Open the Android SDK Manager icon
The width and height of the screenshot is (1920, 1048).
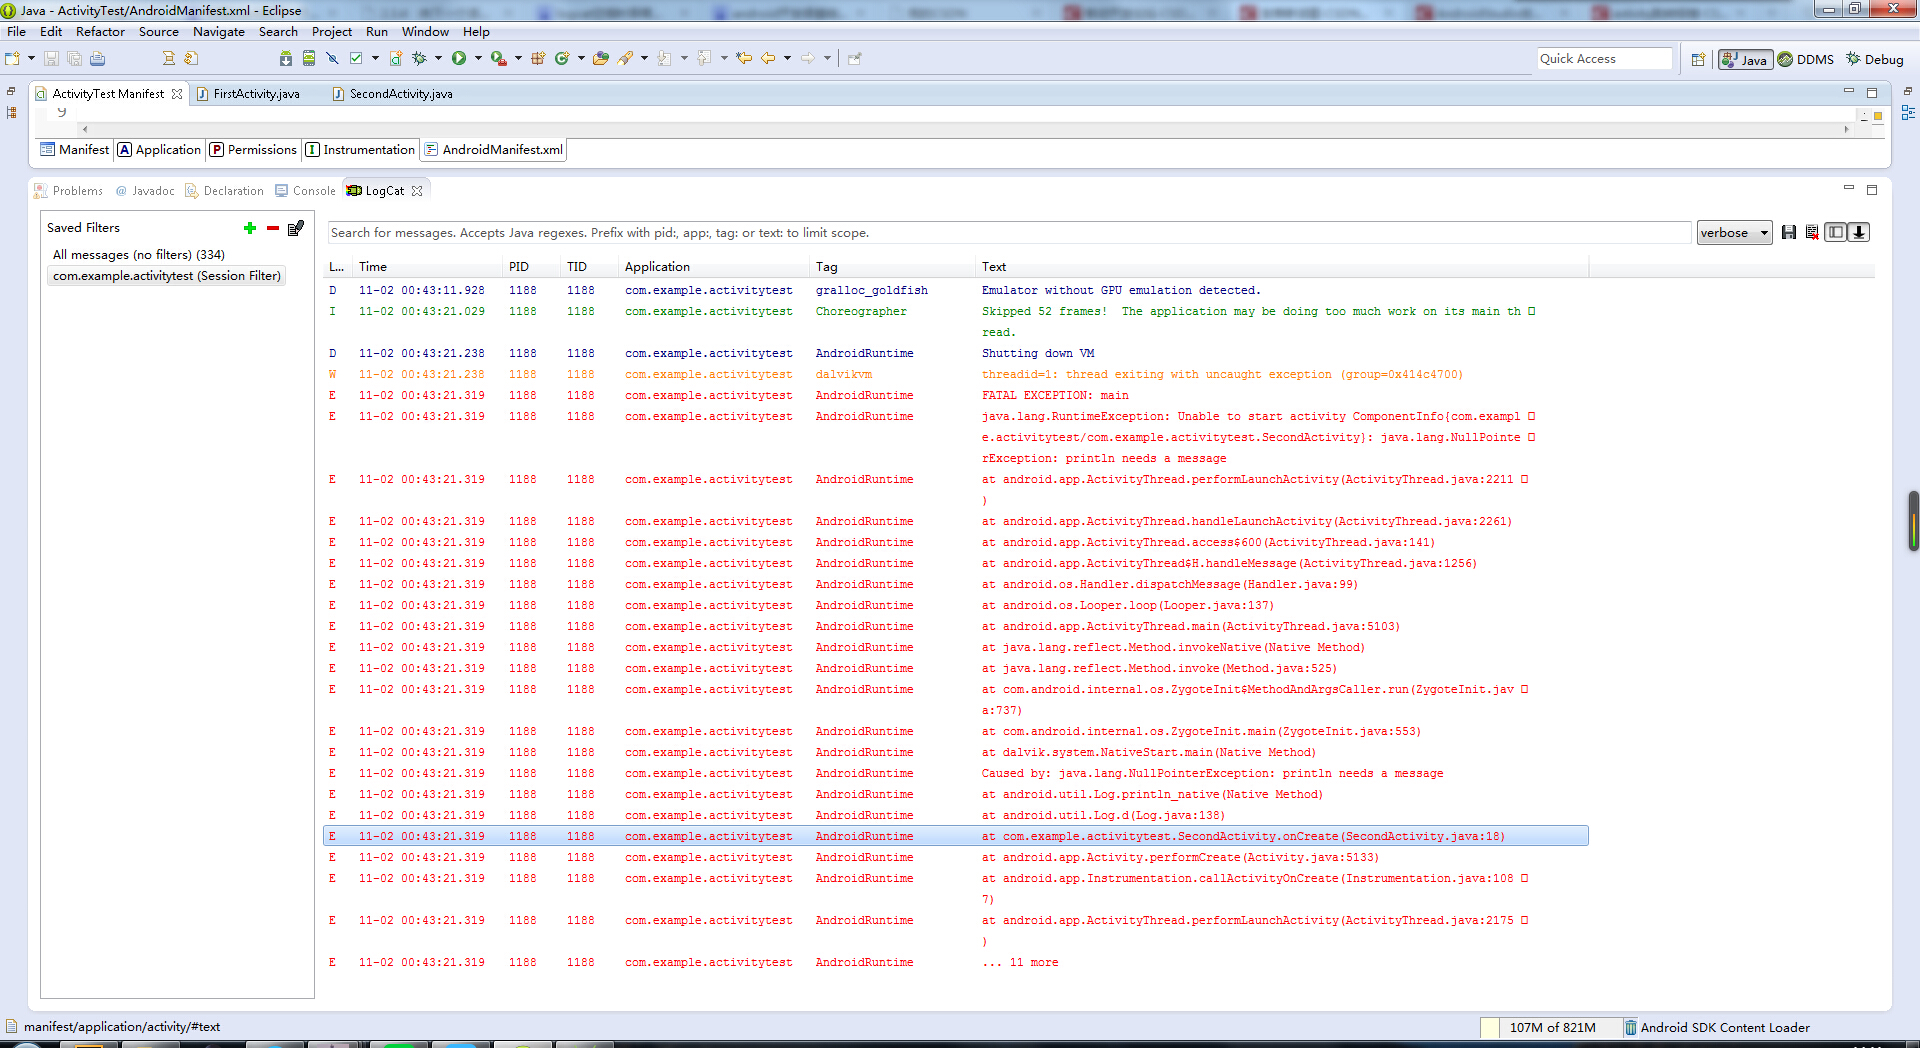tap(286, 59)
